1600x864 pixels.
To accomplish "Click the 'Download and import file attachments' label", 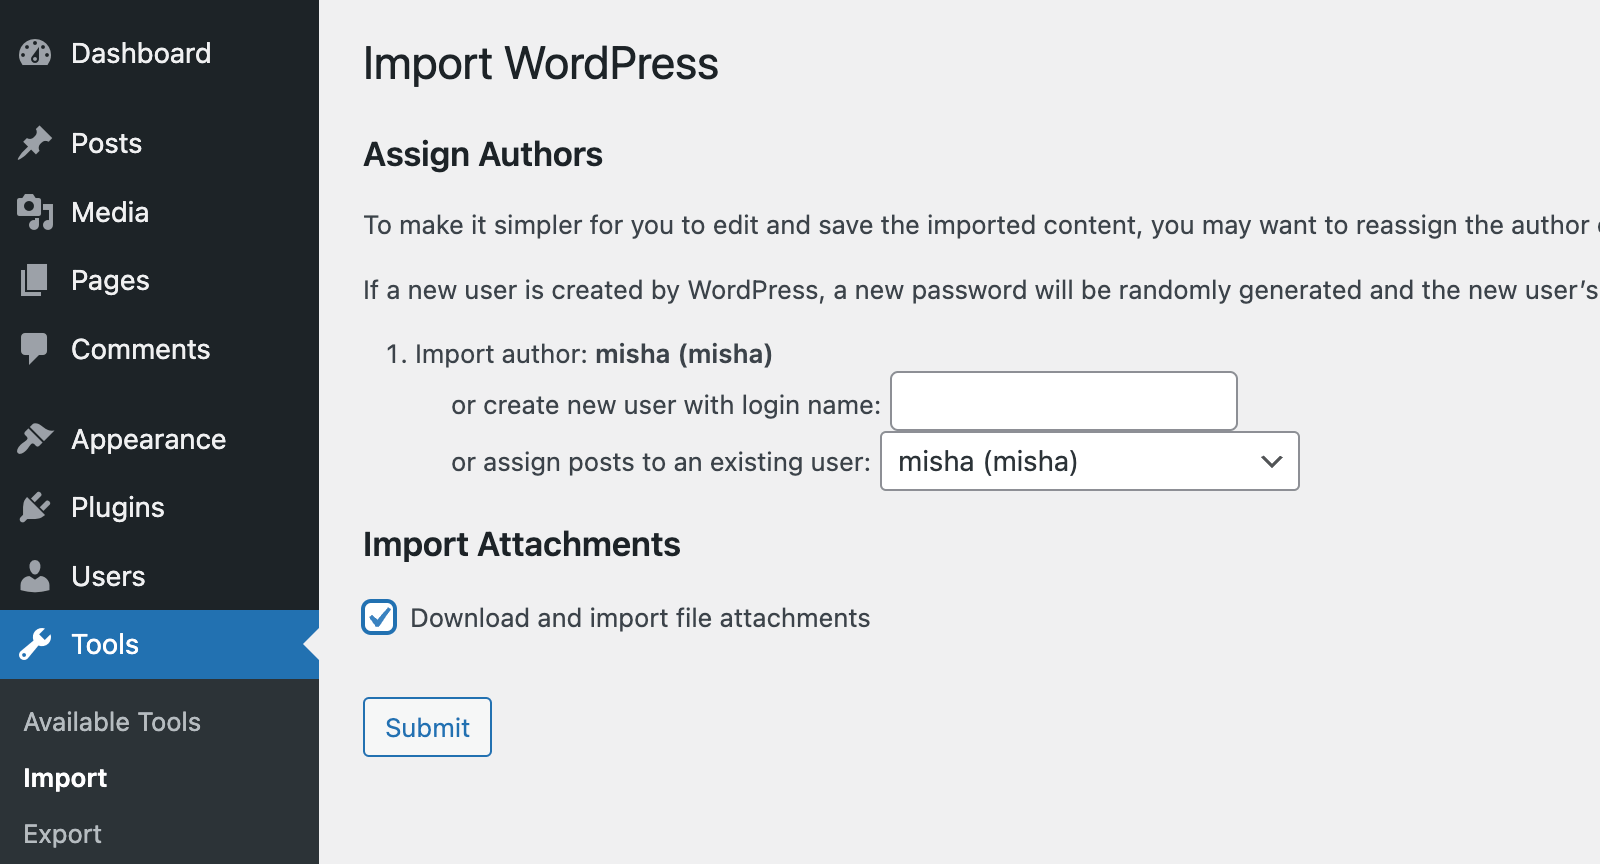I will pos(640,618).
